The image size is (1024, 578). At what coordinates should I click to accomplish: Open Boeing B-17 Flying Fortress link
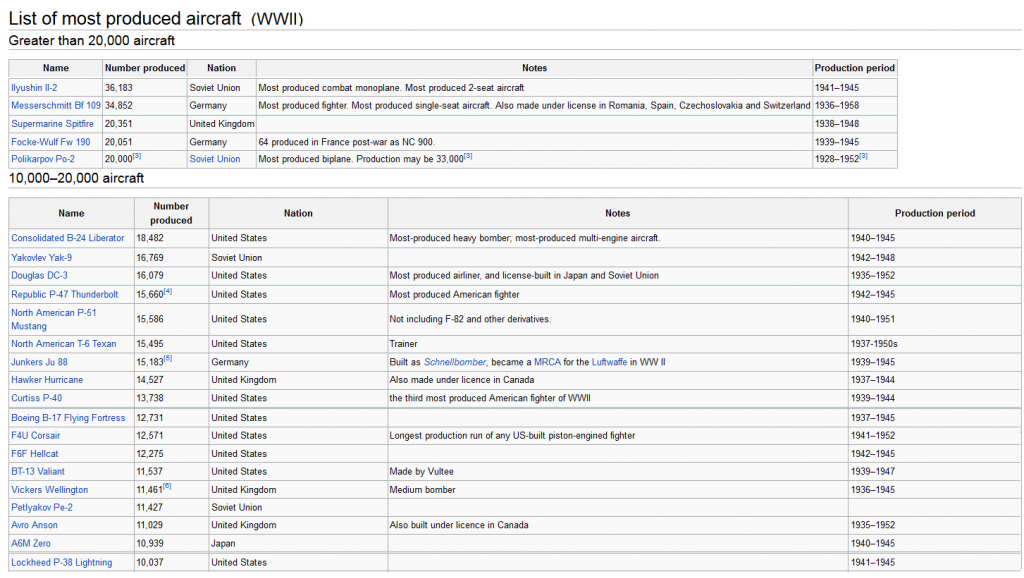point(68,417)
